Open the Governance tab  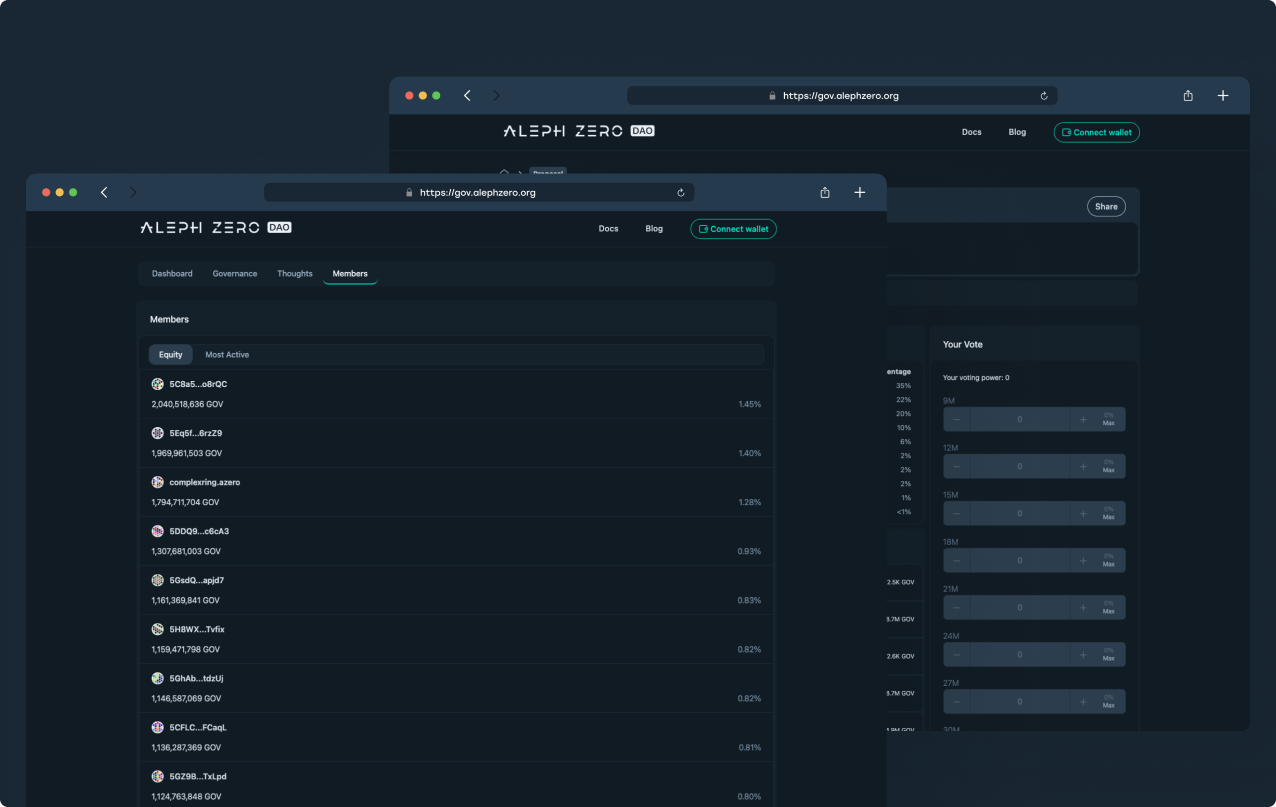[235, 274]
